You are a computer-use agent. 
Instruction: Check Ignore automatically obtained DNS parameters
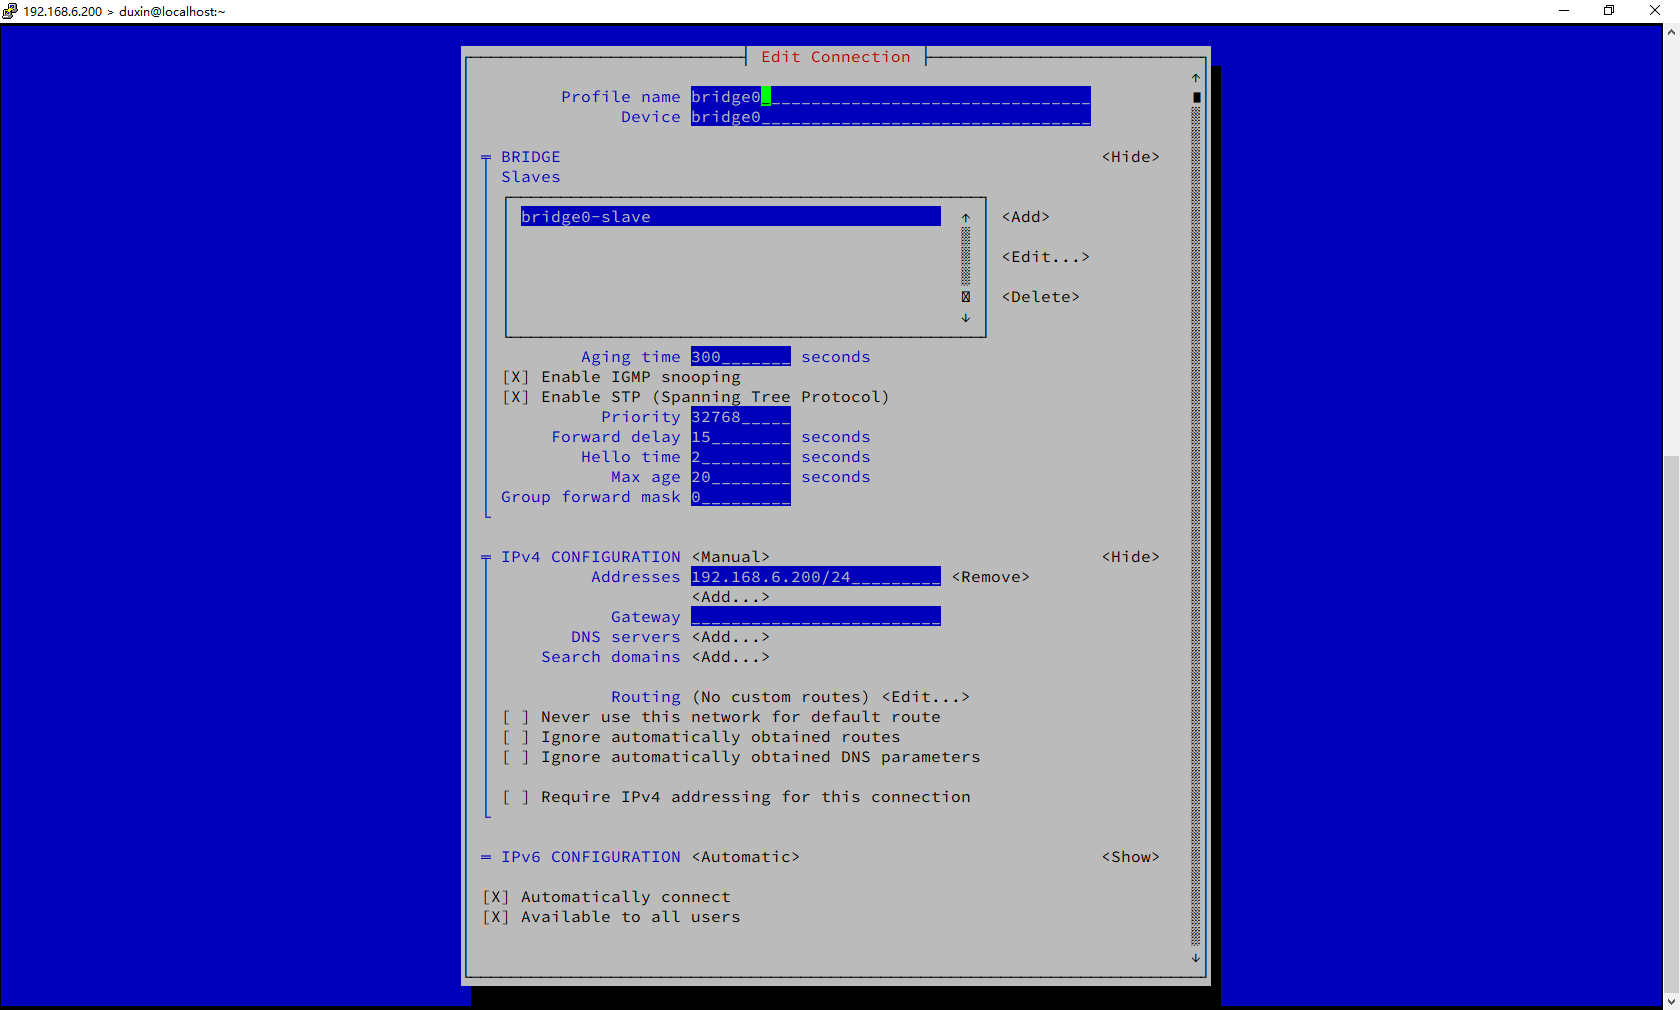pos(516,757)
